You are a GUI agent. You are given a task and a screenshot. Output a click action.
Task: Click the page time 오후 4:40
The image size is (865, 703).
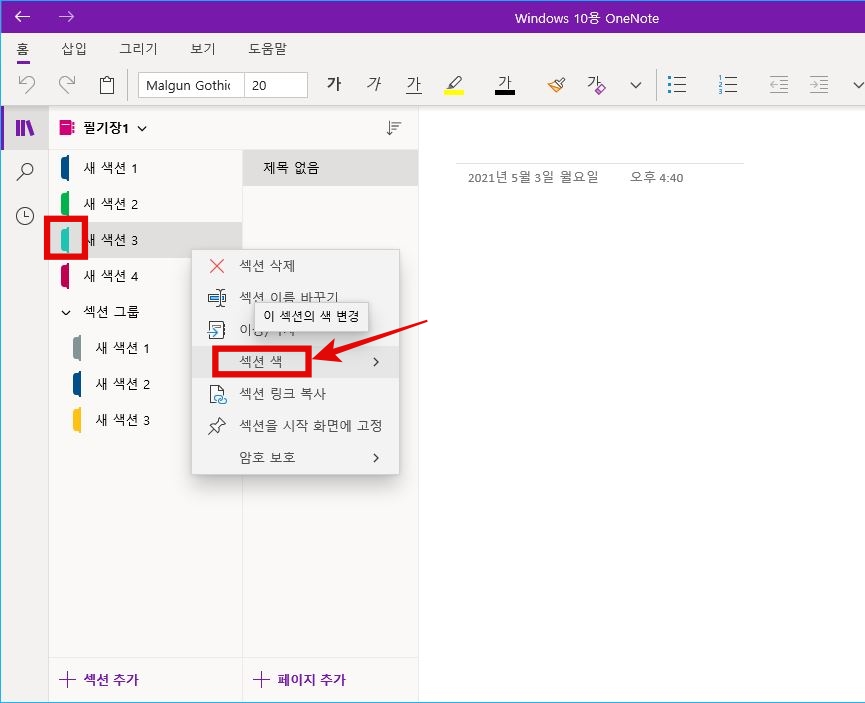pos(656,177)
